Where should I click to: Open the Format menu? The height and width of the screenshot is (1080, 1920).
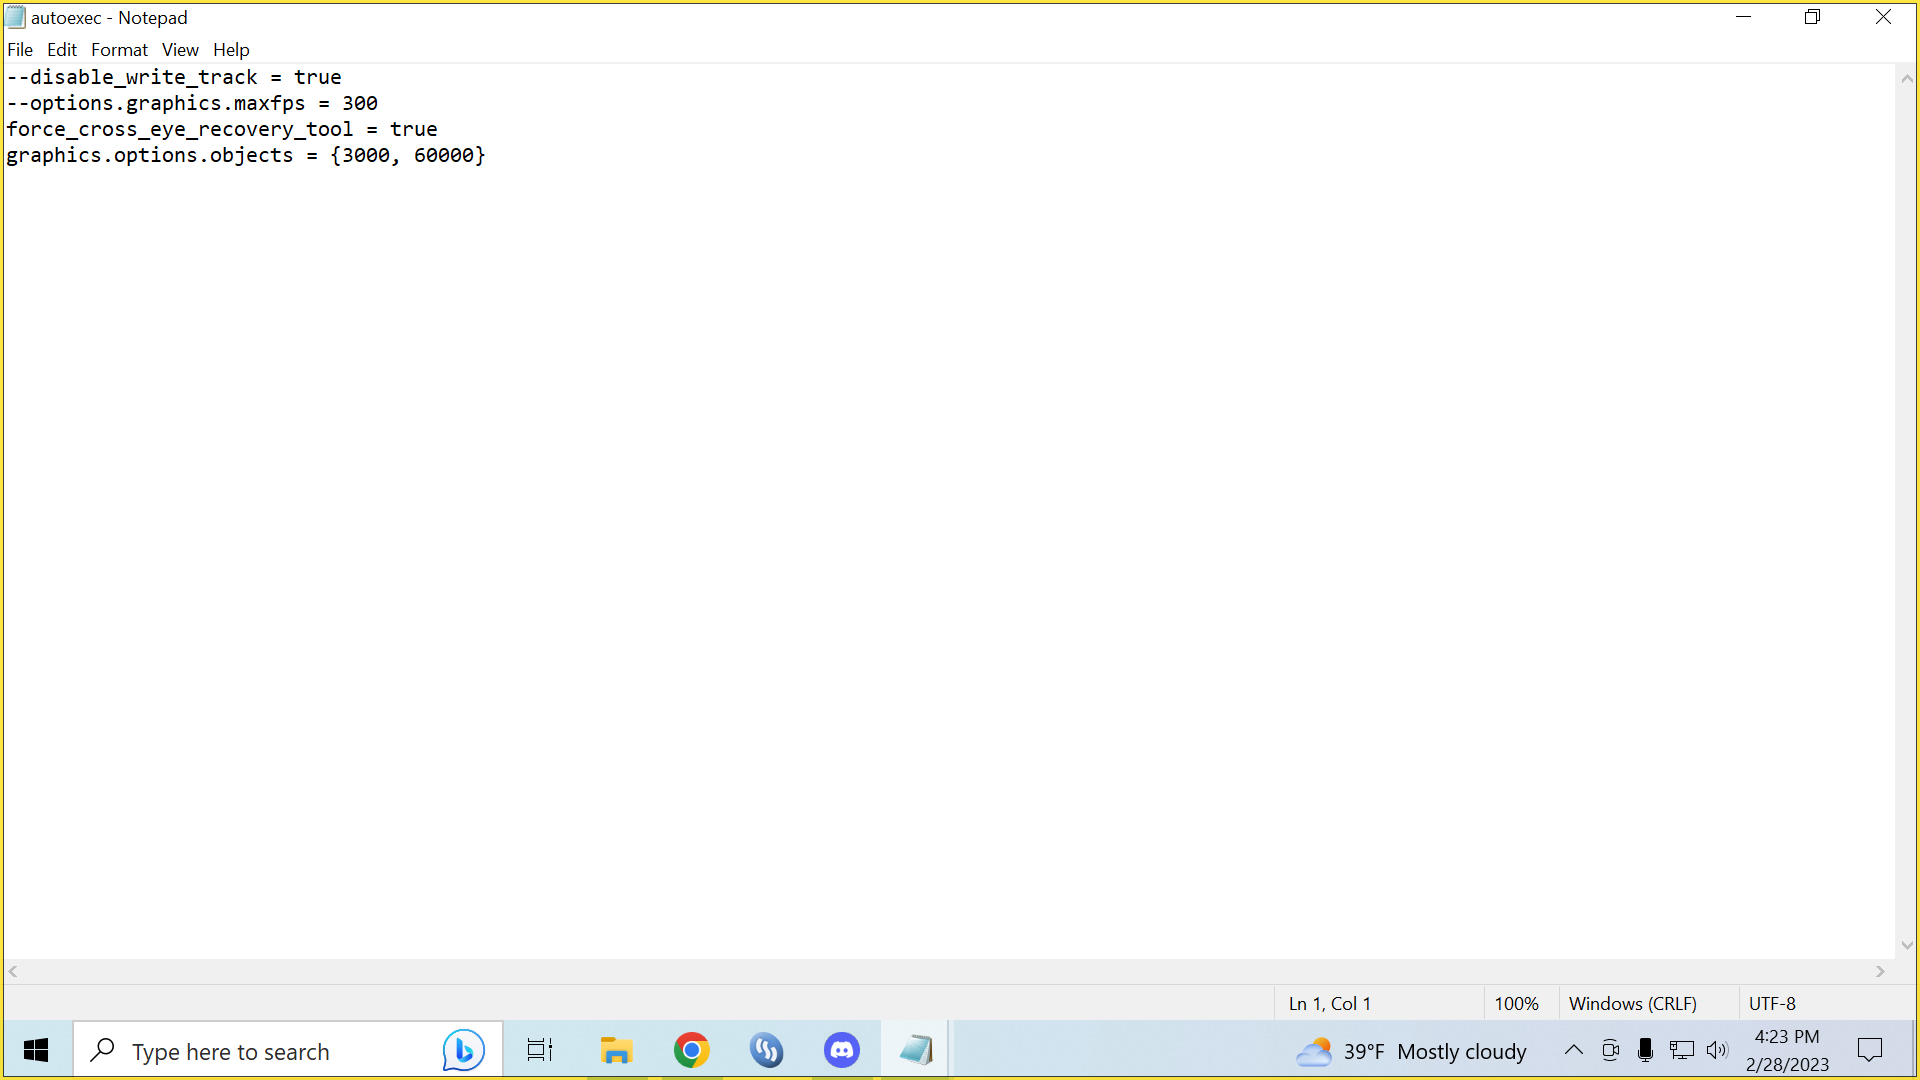119,50
